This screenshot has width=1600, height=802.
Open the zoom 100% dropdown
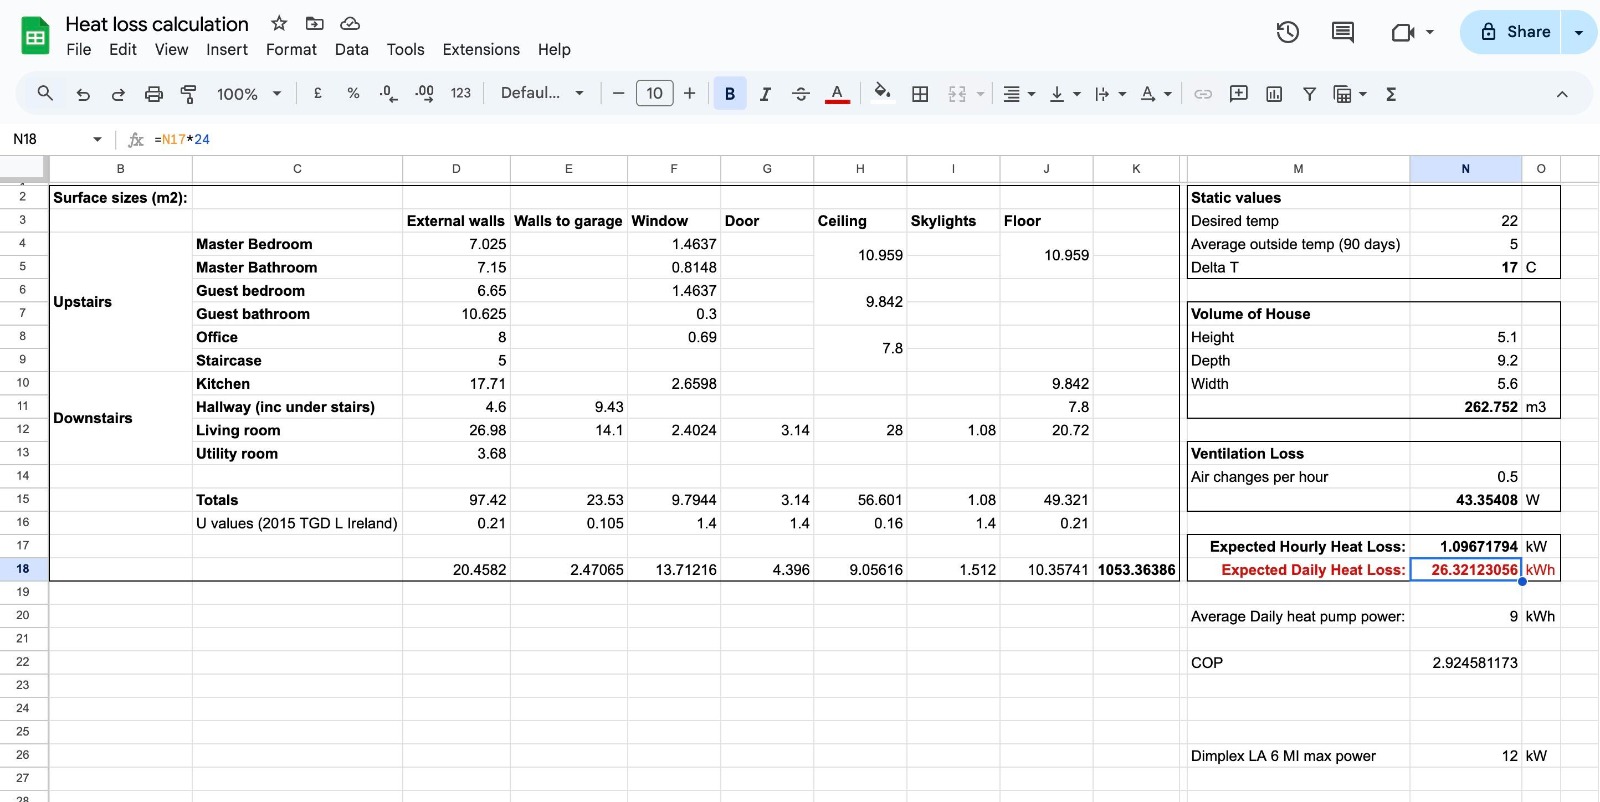(x=248, y=94)
